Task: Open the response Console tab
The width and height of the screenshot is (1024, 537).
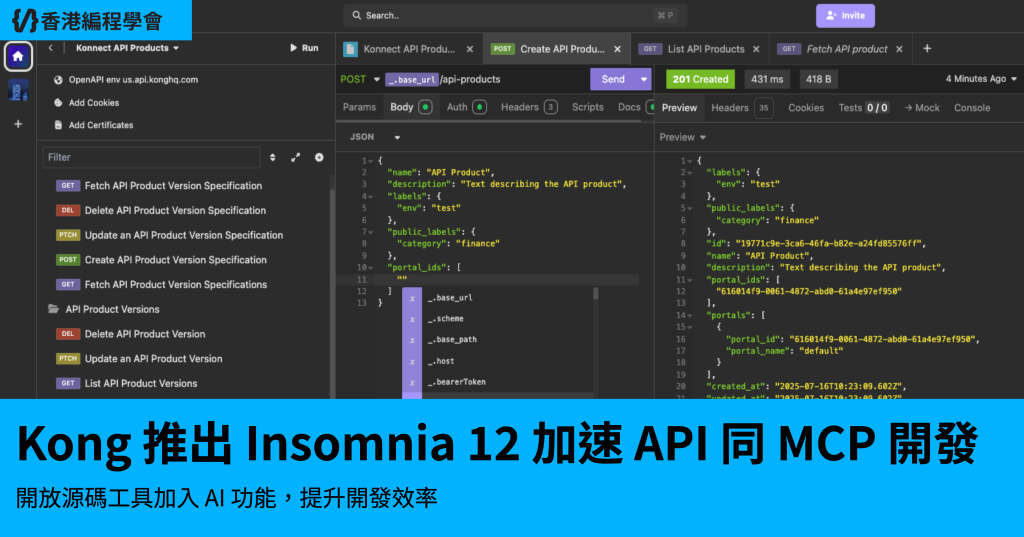Action: pyautogui.click(x=971, y=108)
